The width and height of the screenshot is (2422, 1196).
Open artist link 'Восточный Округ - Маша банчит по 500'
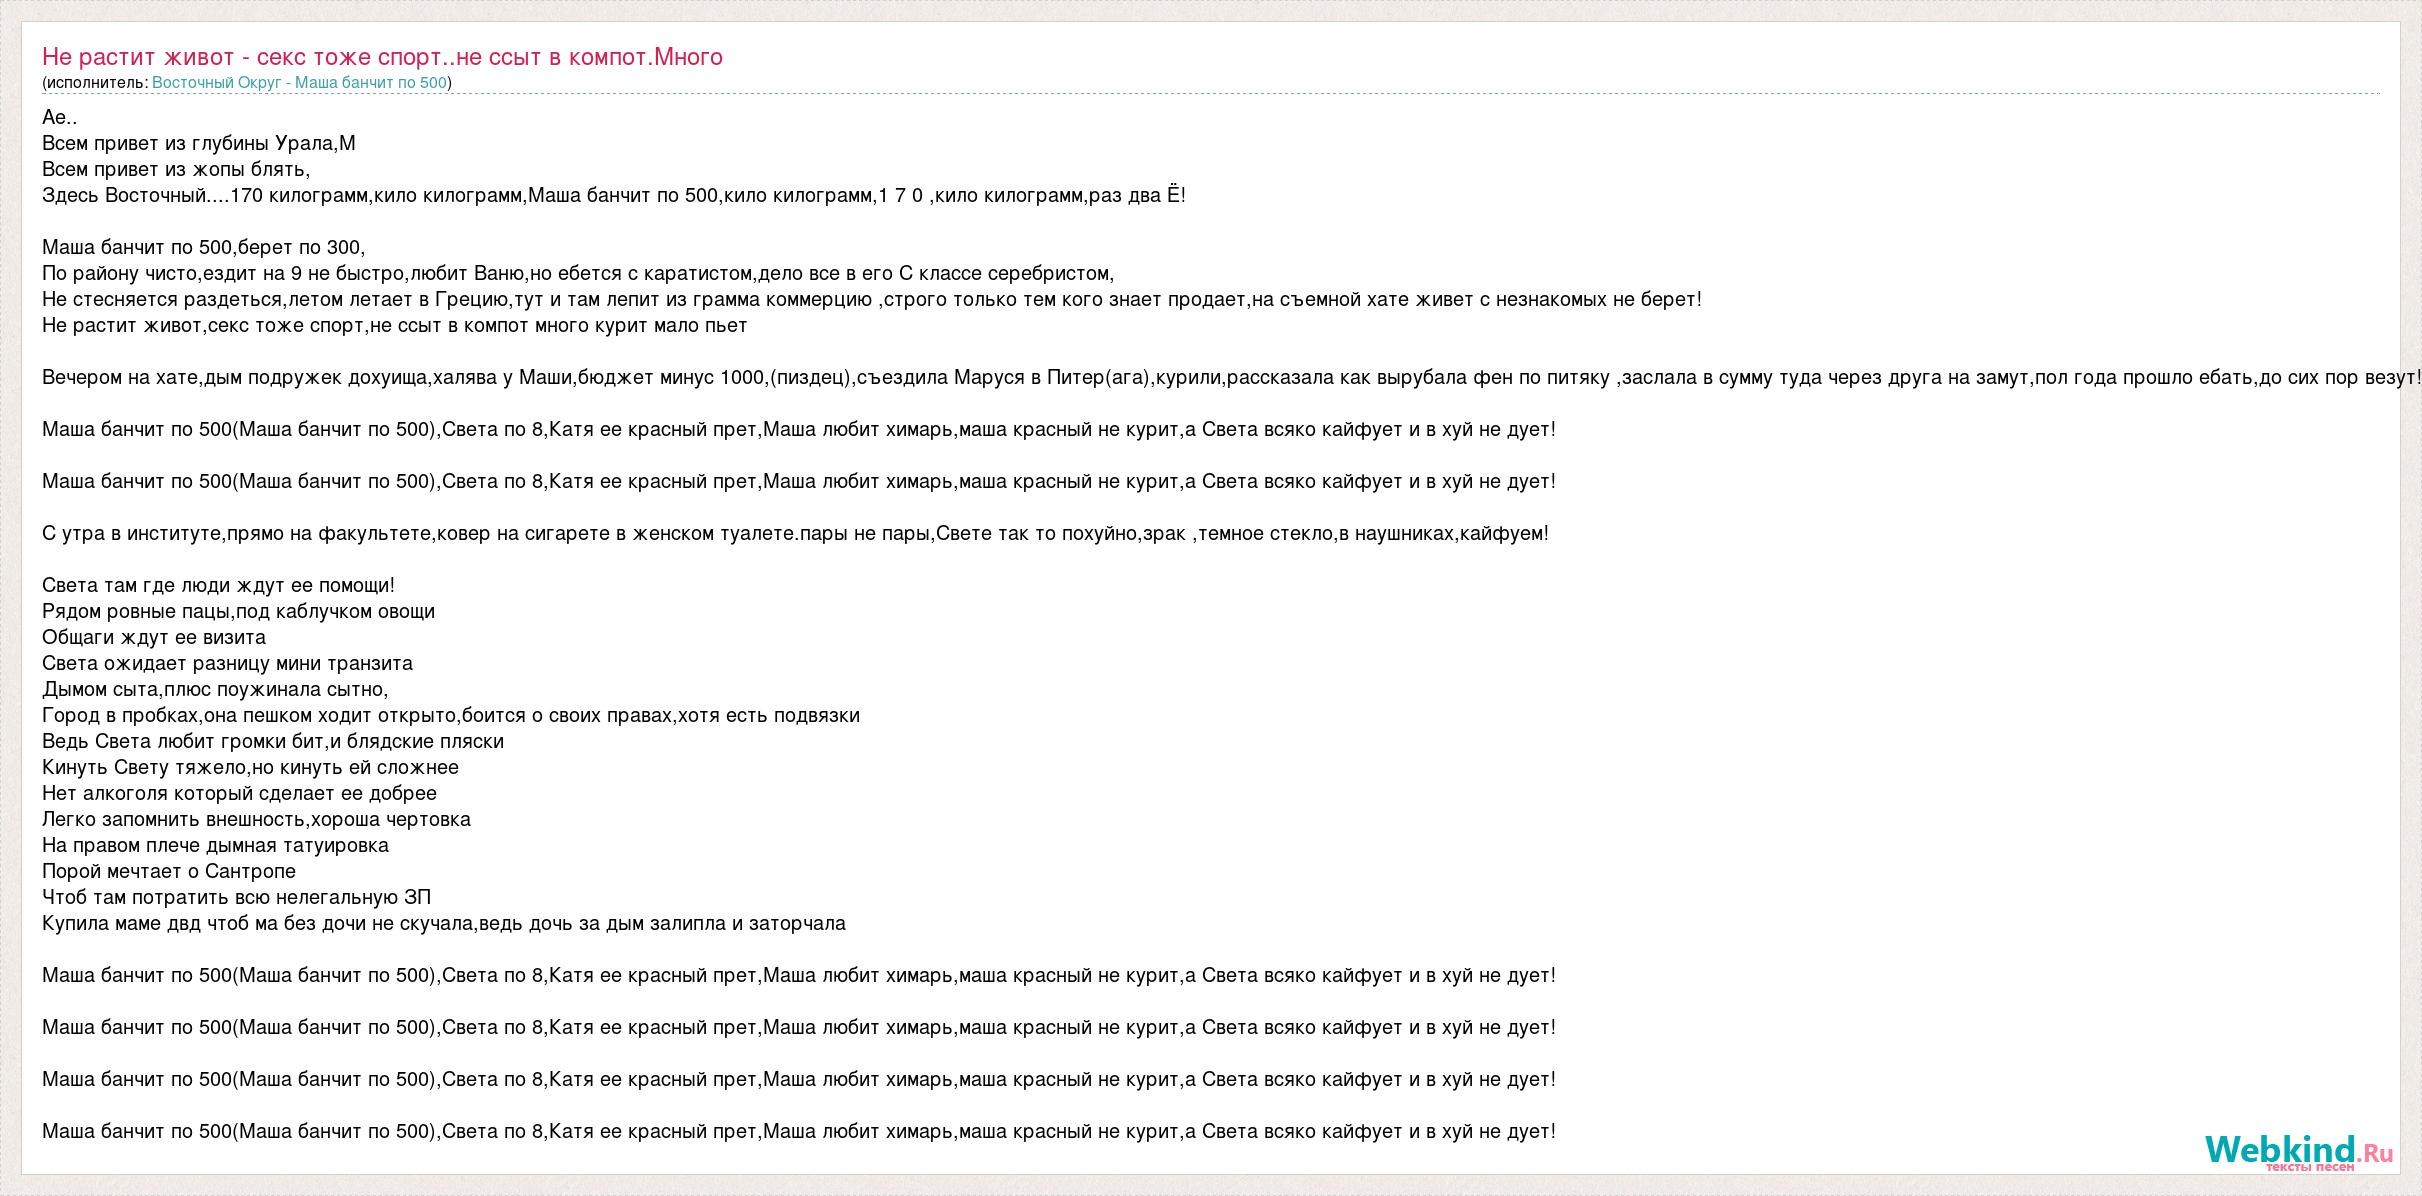coord(299,83)
